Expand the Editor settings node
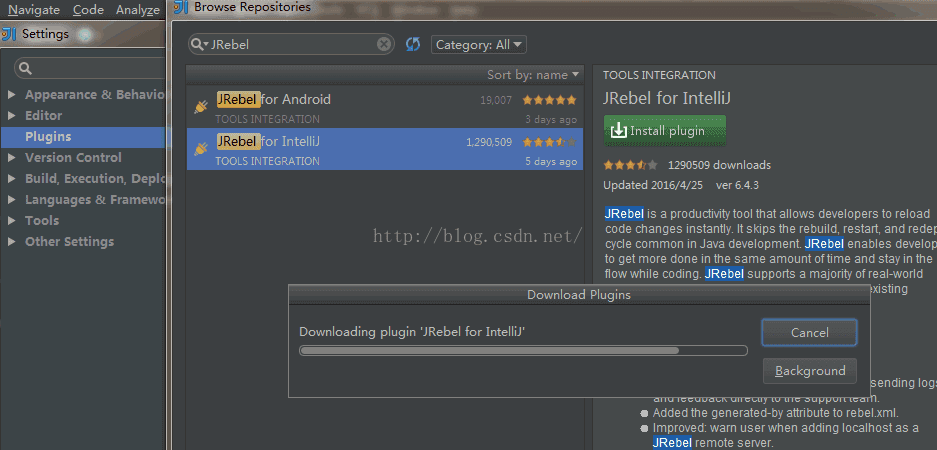 (11, 116)
